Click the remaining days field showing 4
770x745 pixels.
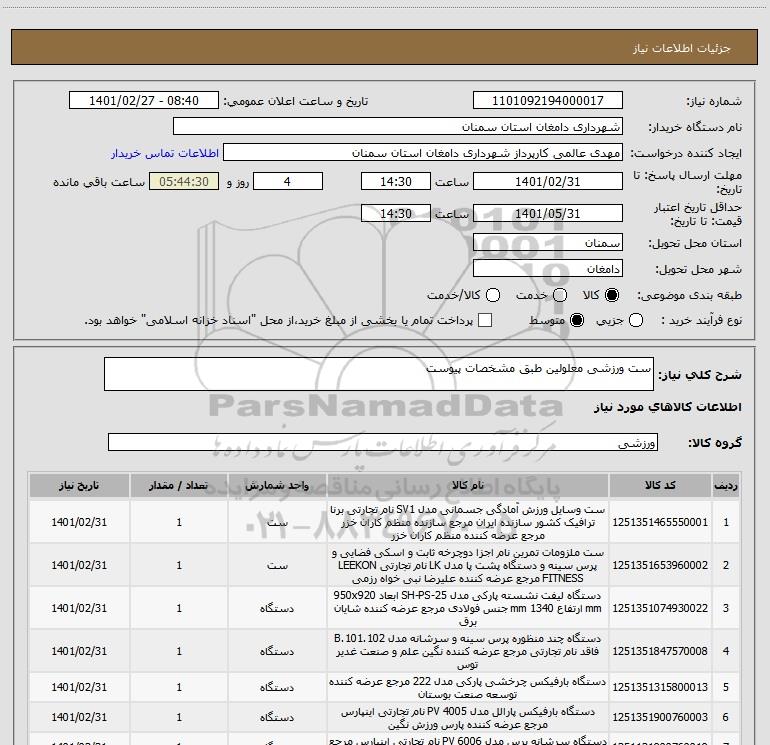[288, 181]
